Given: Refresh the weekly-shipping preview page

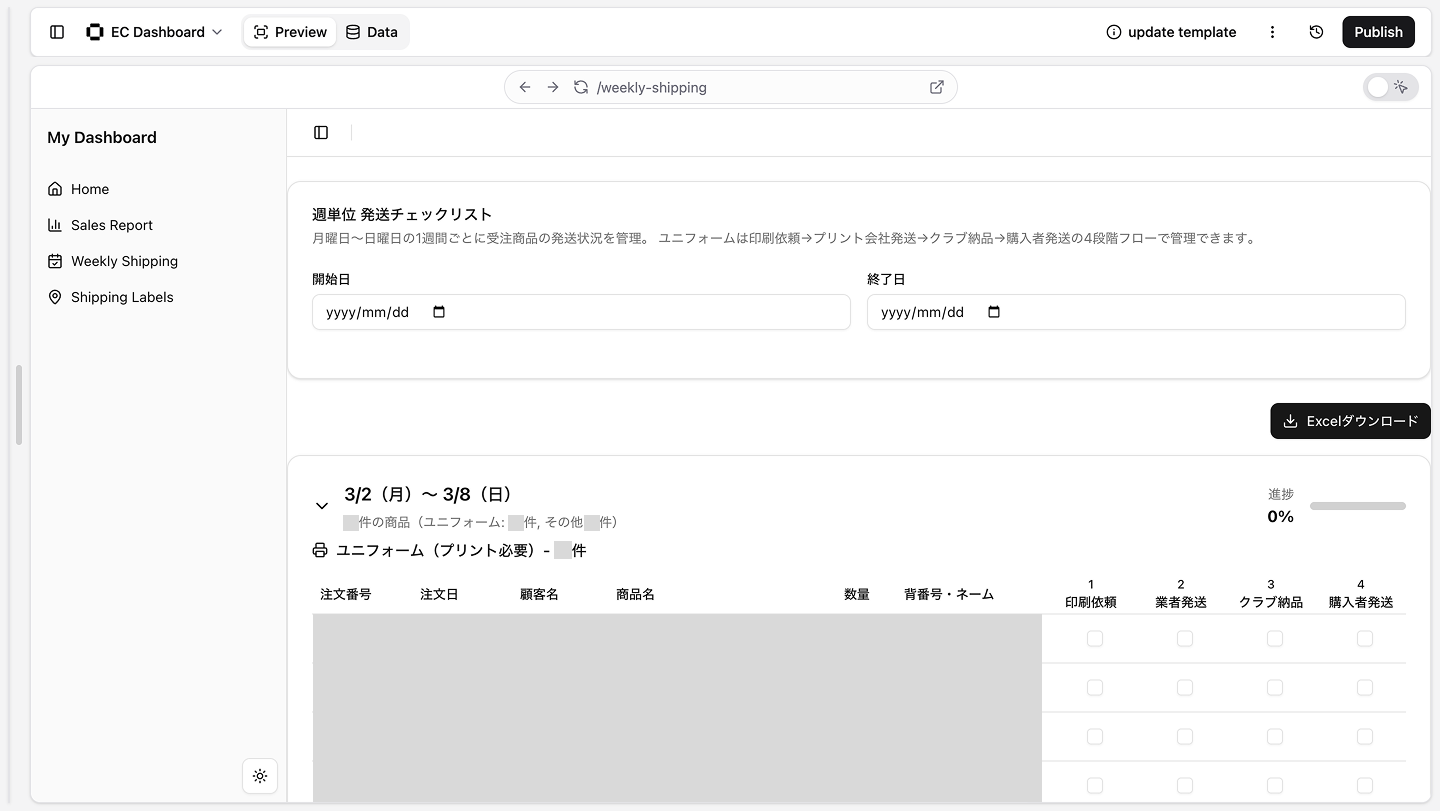Looking at the screenshot, I should 581,87.
